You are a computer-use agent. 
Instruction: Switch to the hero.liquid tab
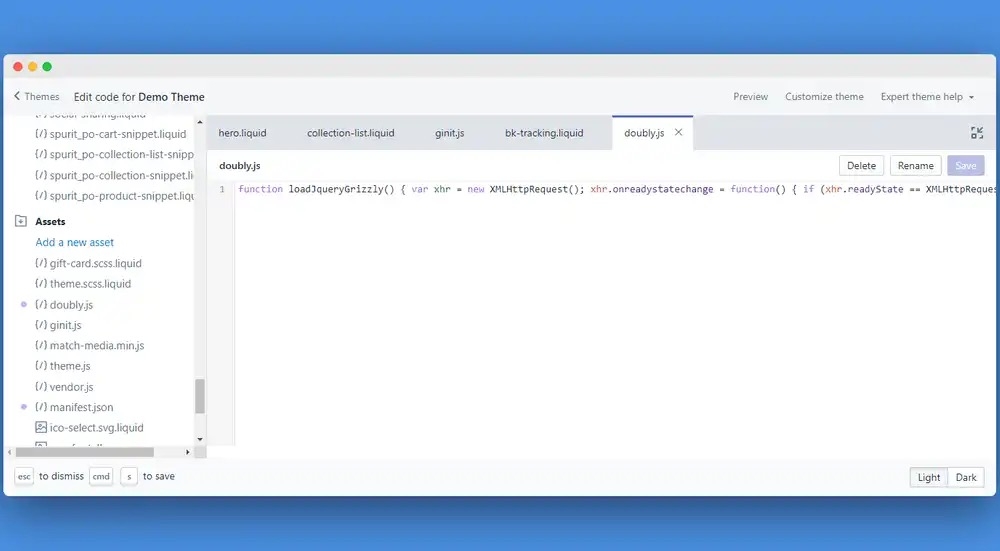pyautogui.click(x=242, y=133)
